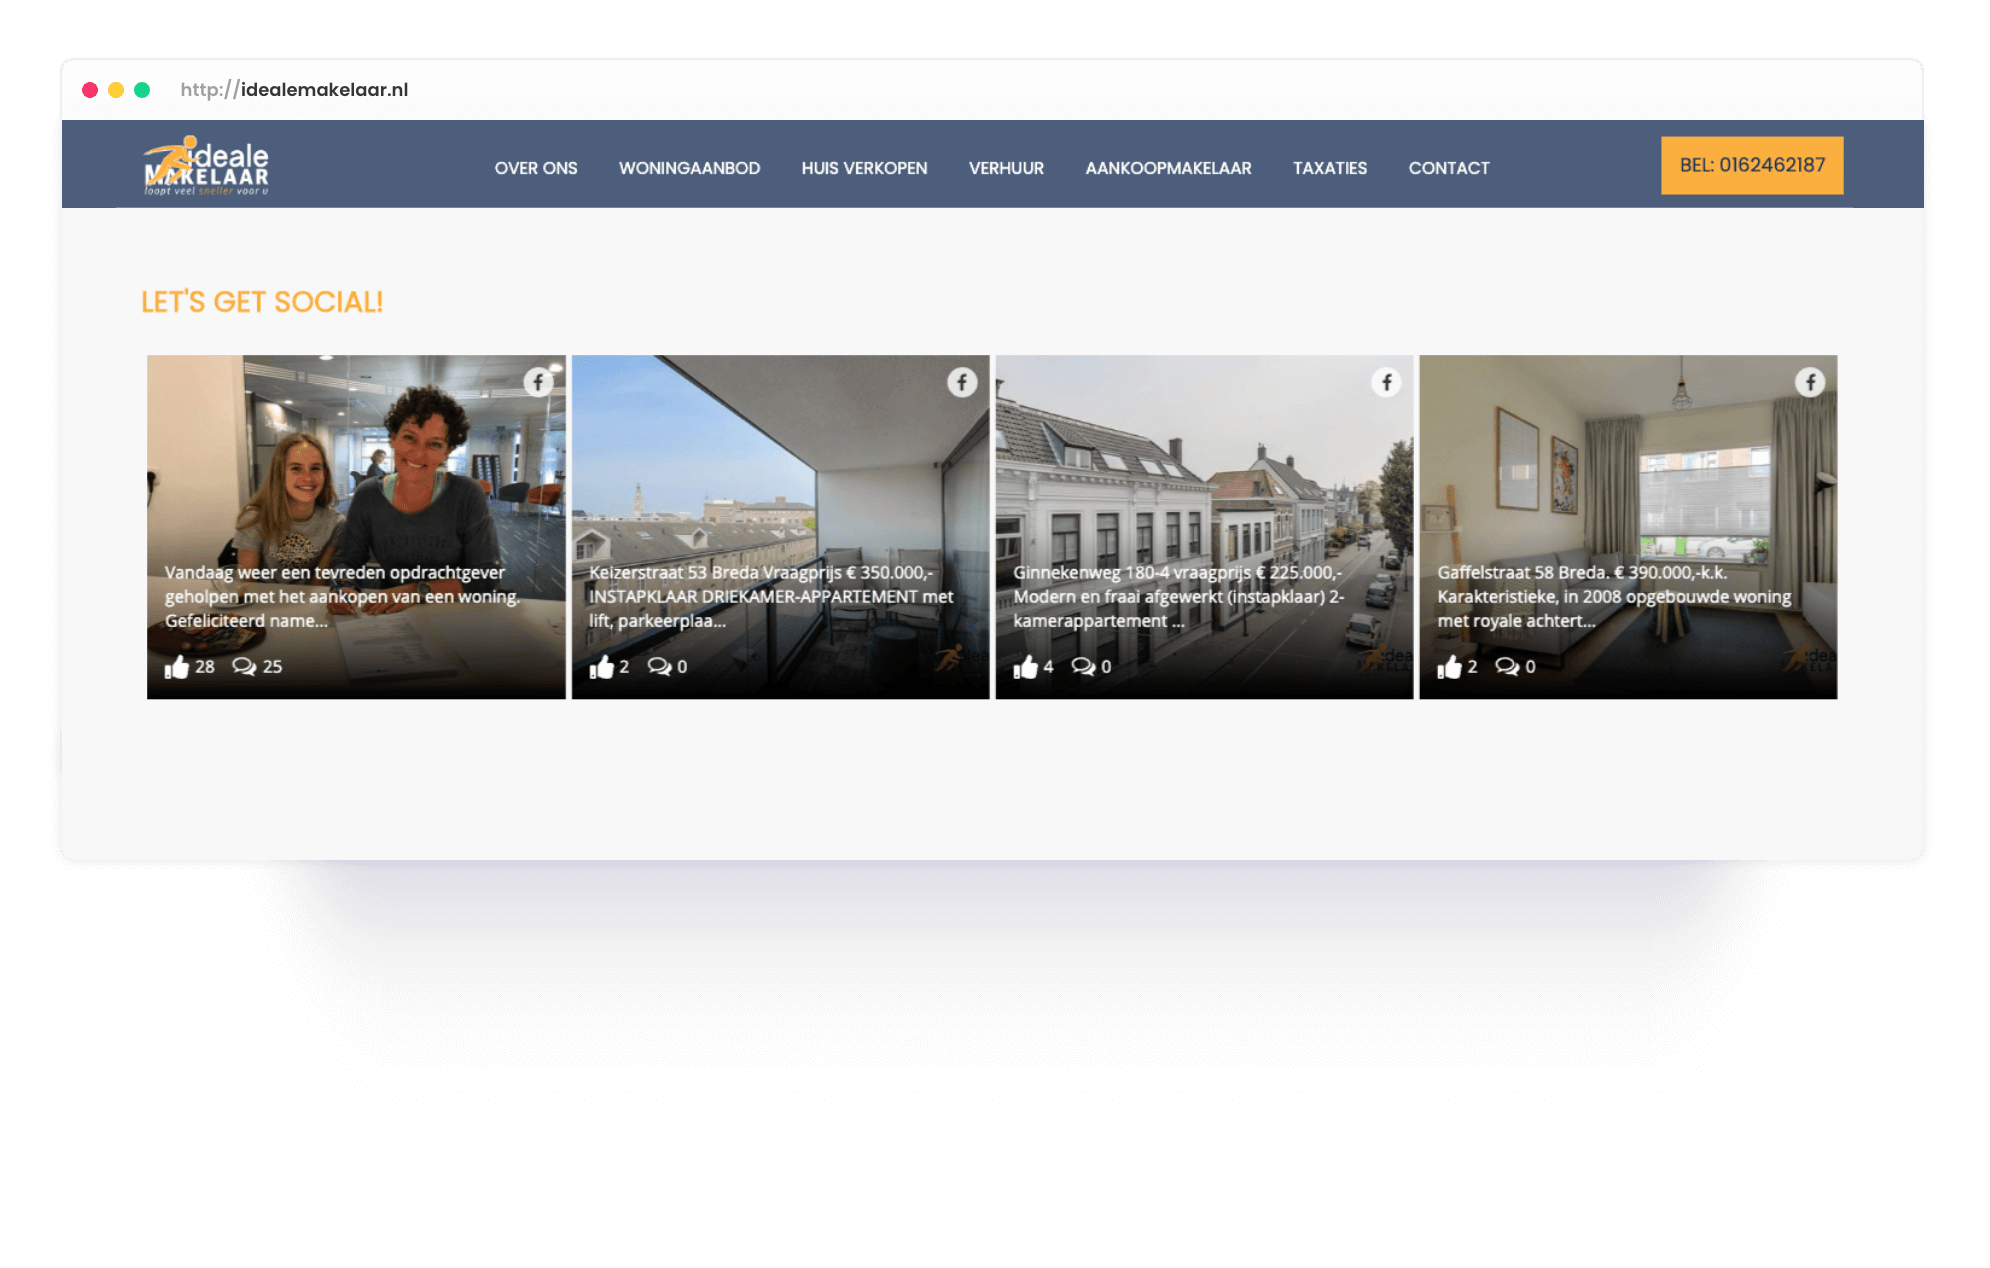
Task: Click the Ideale Makelaar logo
Action: tap(207, 166)
